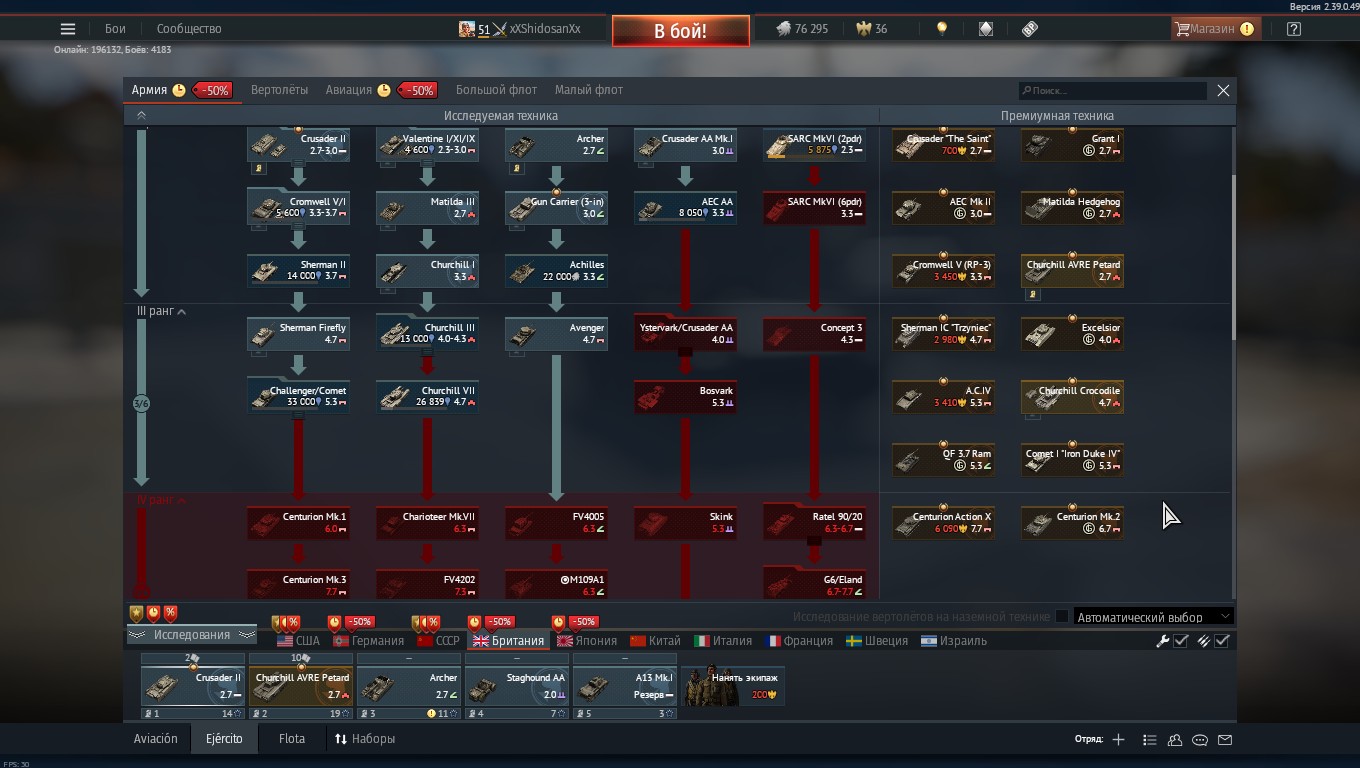
Task: Click the Поиск search field
Action: (1113, 90)
